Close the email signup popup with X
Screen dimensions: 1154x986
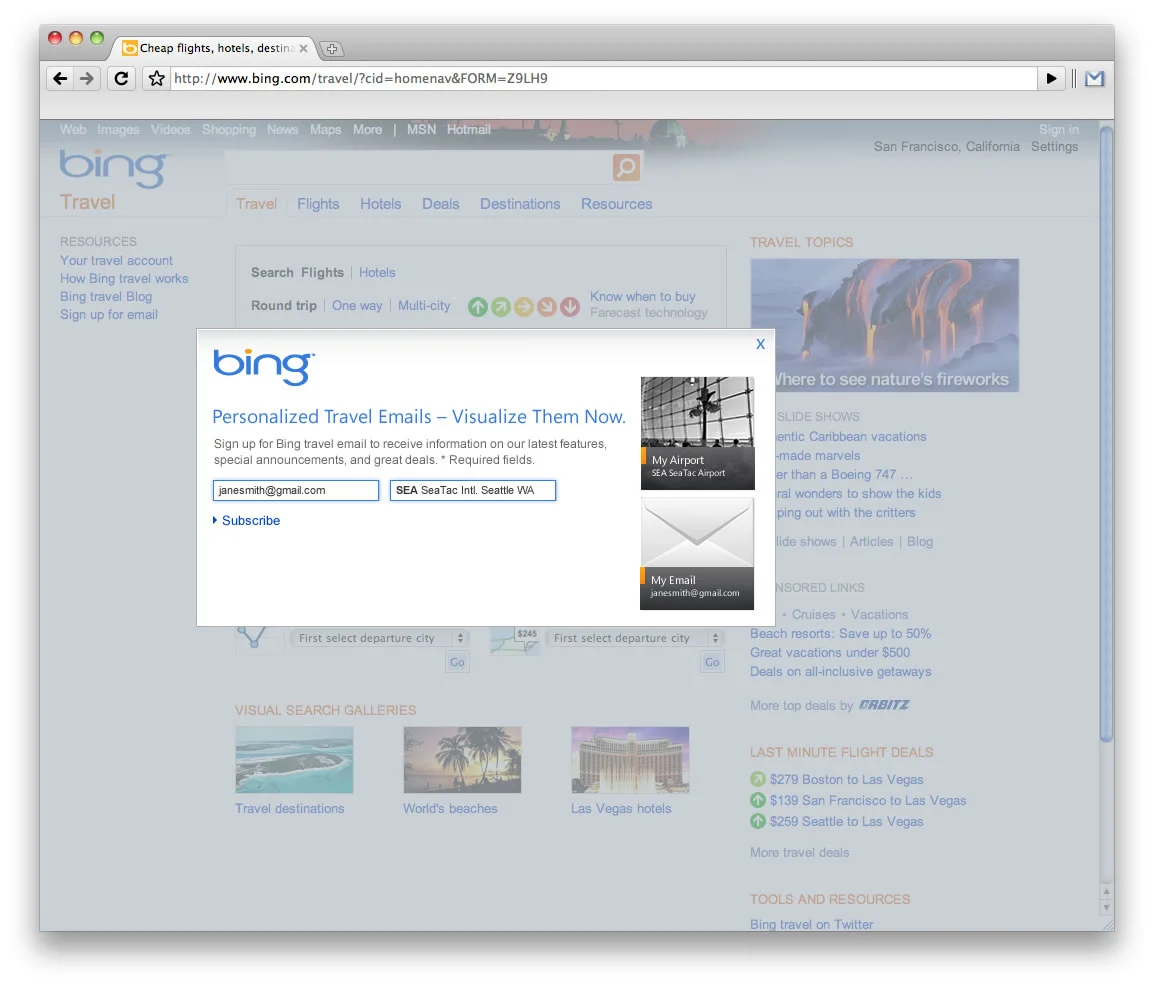tap(760, 344)
